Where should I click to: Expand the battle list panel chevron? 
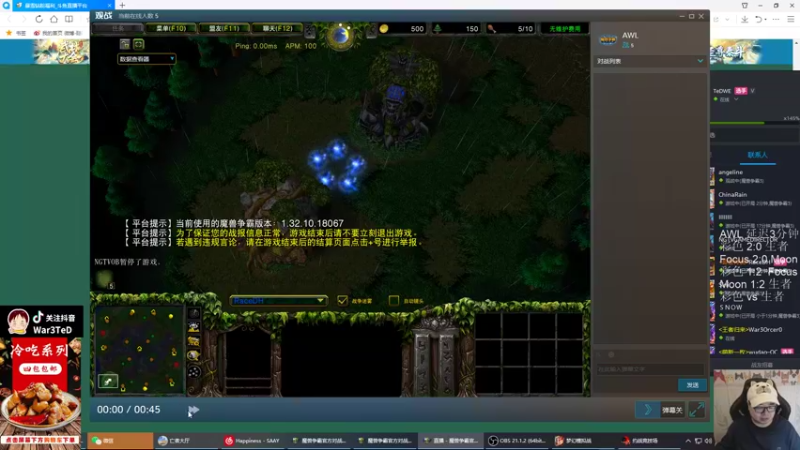click(x=700, y=61)
